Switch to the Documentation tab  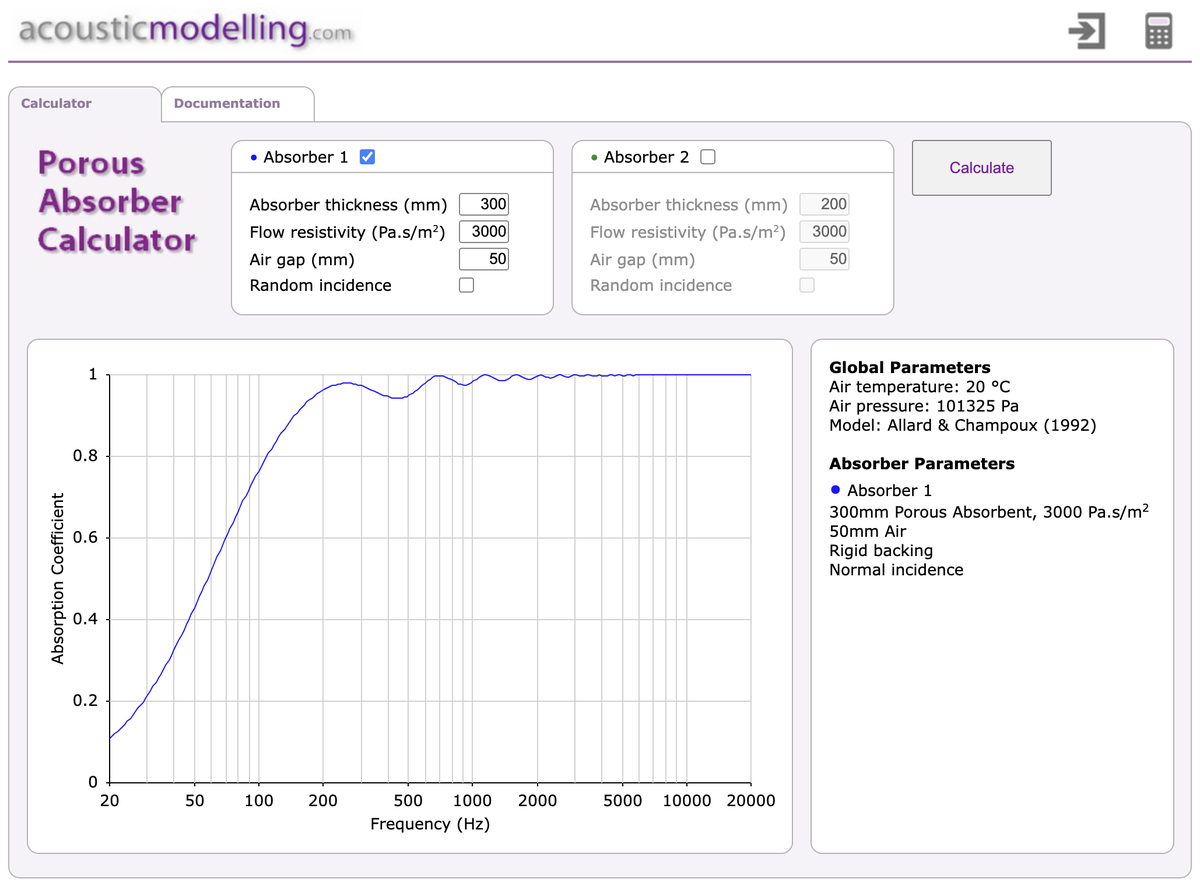[x=227, y=103]
